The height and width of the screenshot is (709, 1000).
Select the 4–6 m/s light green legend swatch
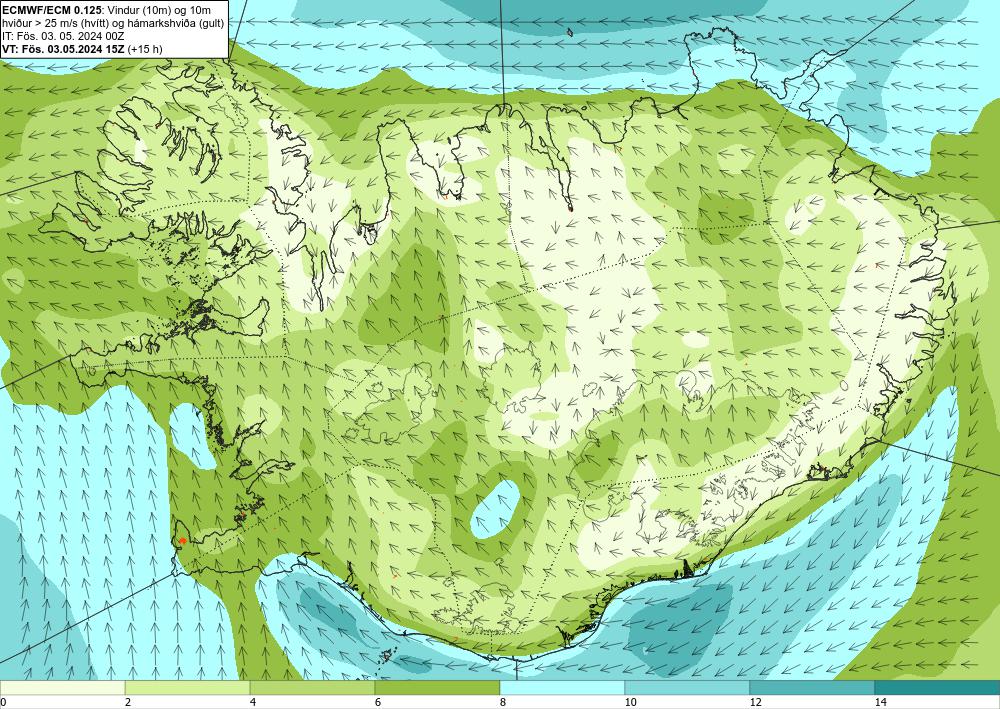click(312, 688)
